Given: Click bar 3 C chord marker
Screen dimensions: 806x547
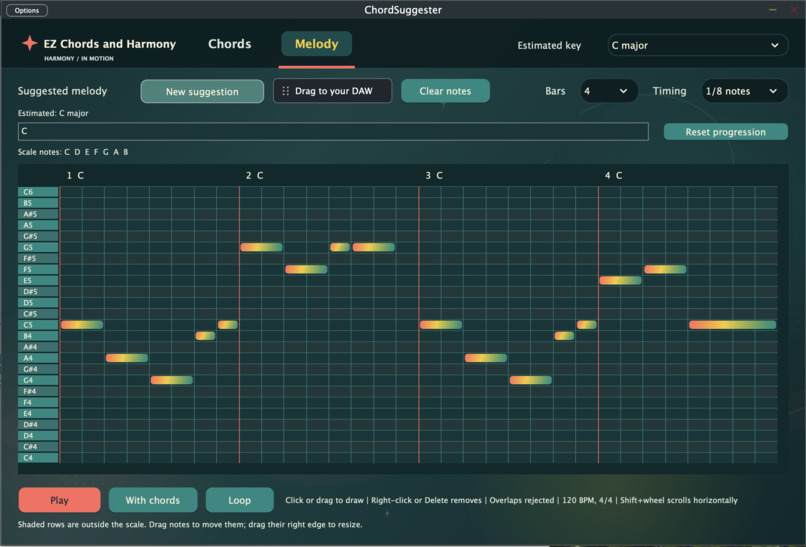Looking at the screenshot, I should point(434,175).
